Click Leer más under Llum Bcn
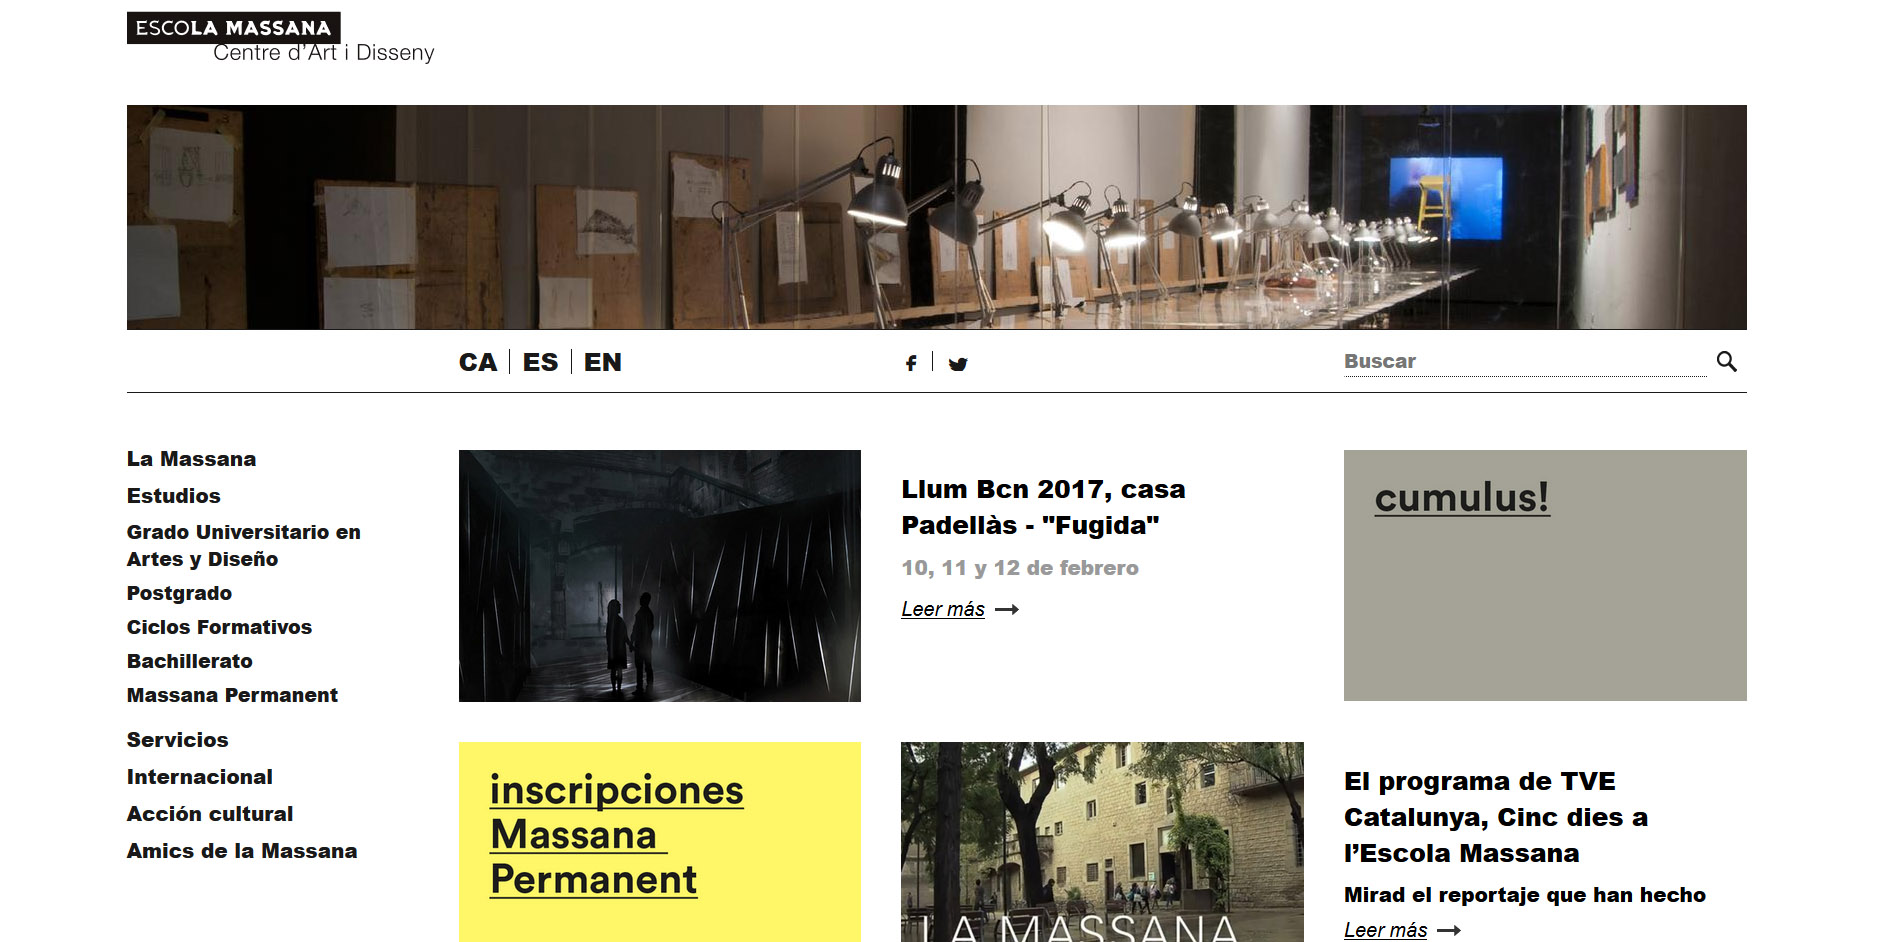The image size is (1887, 942). tap(943, 609)
